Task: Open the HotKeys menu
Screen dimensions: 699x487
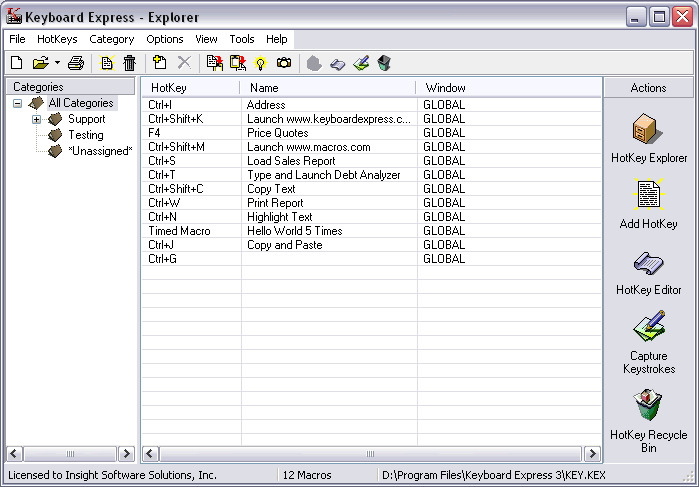Action: point(57,39)
